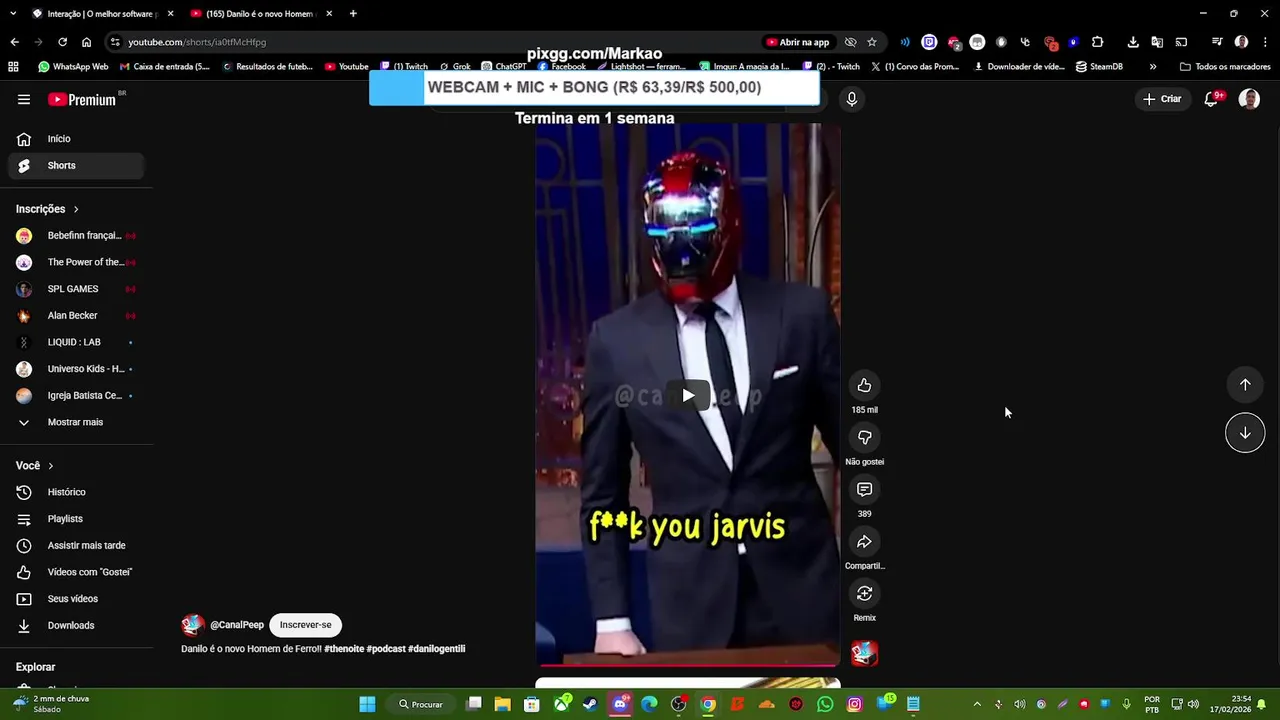Click the #danilogentili hashtag
Viewport: 1280px width, 720px height.
click(x=436, y=649)
